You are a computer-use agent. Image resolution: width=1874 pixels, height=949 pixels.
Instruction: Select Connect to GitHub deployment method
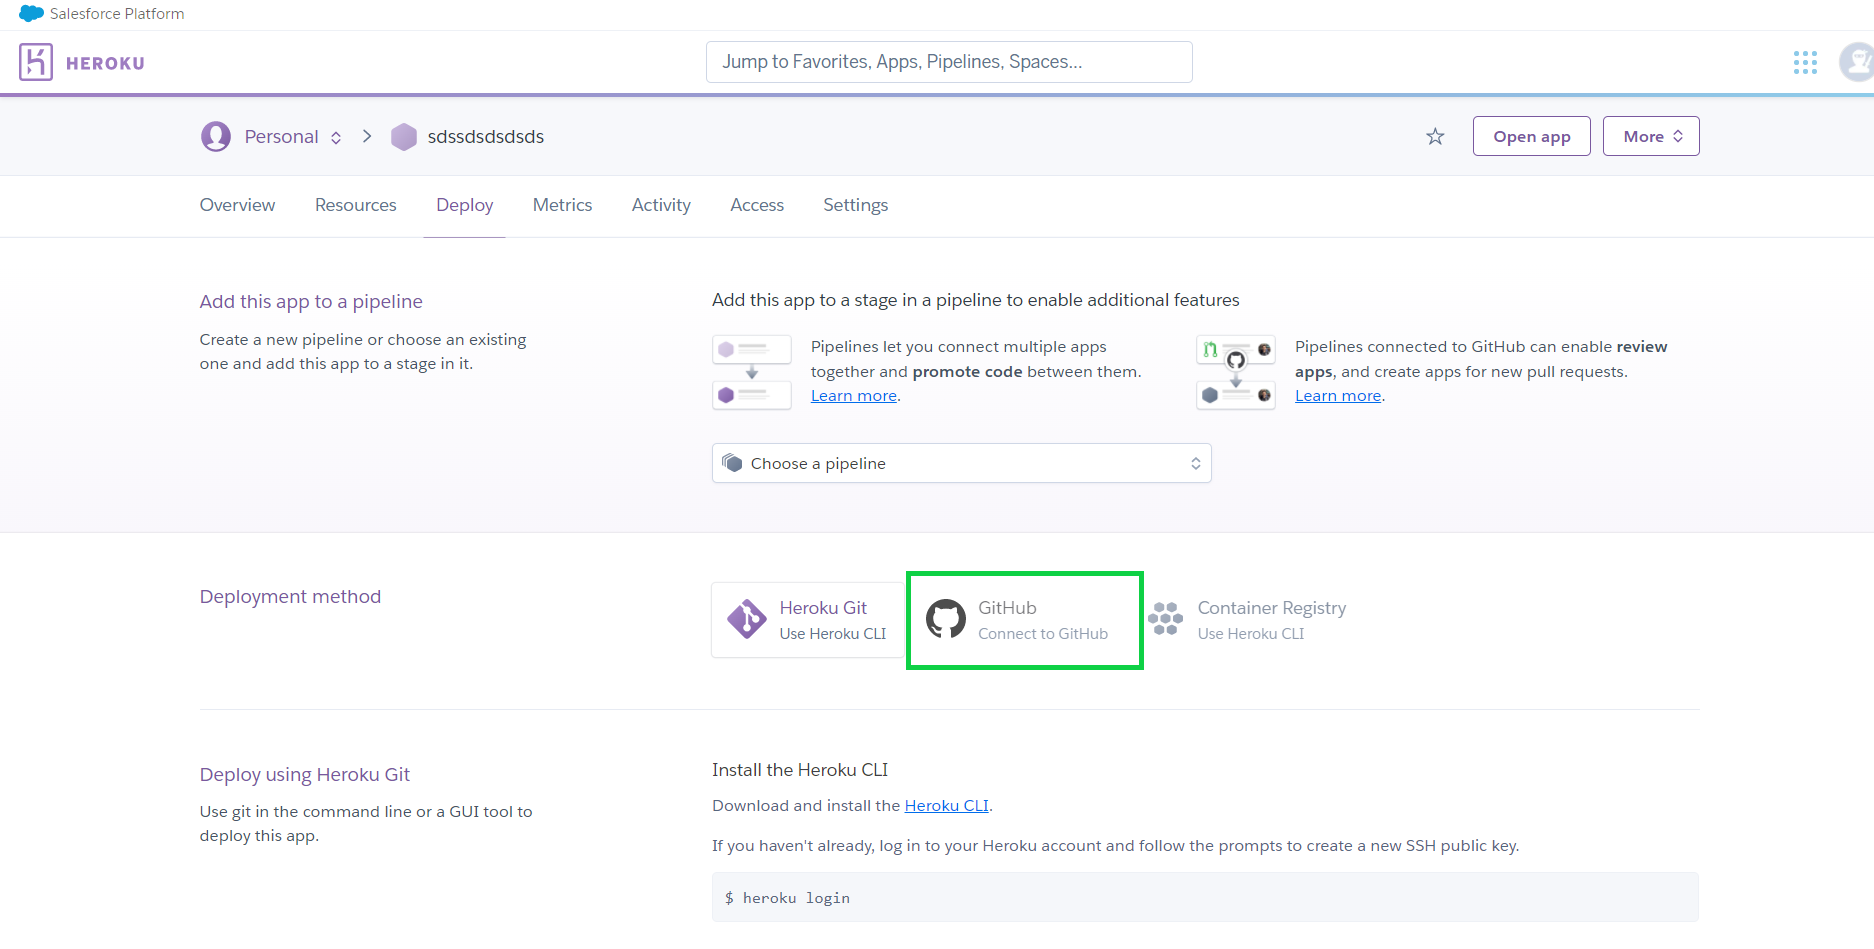(1025, 620)
